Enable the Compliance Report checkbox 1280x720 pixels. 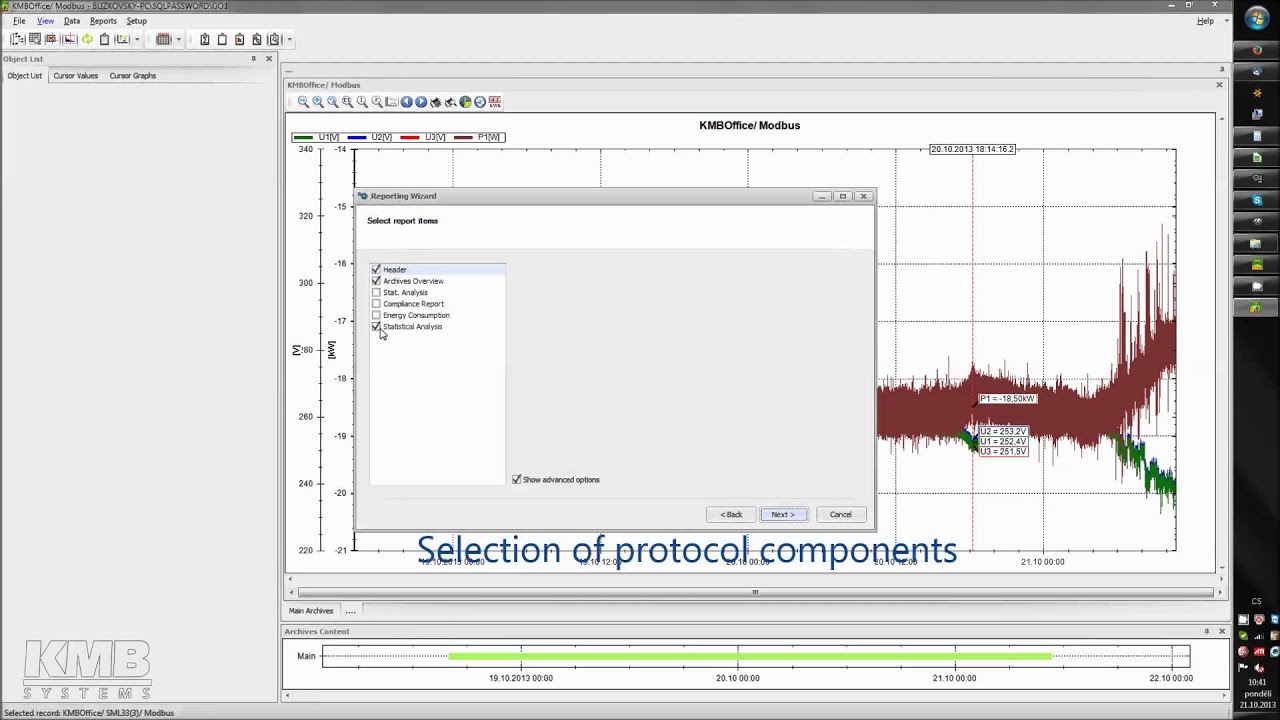[376, 304]
